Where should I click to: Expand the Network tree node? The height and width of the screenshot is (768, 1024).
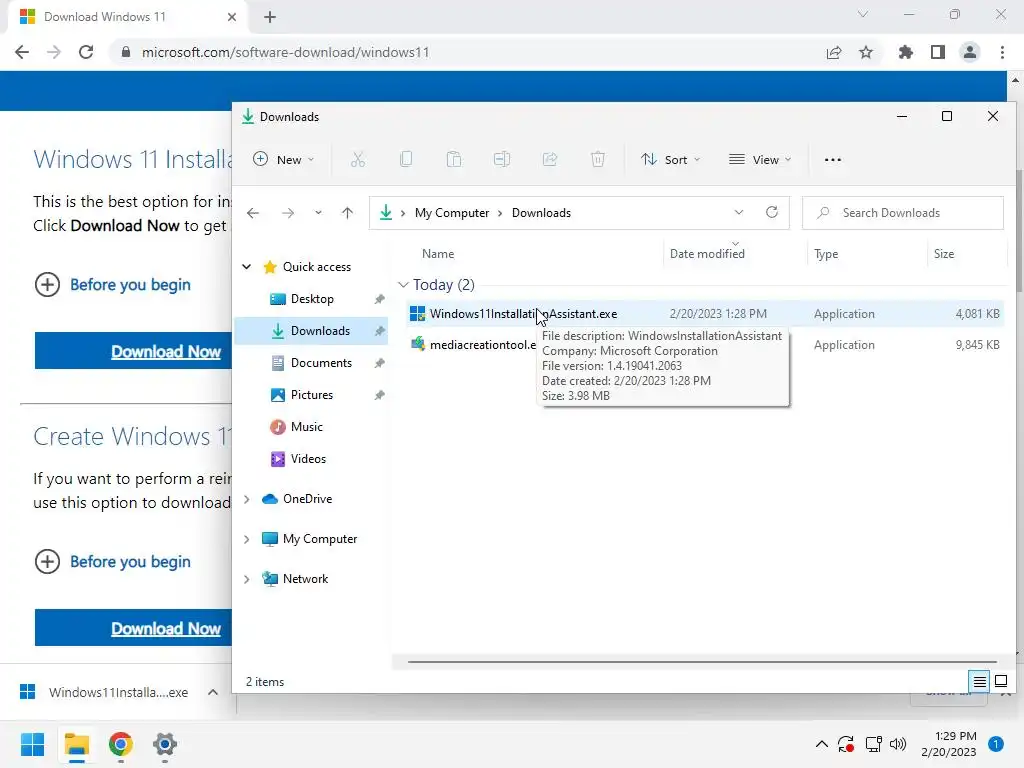(x=247, y=579)
